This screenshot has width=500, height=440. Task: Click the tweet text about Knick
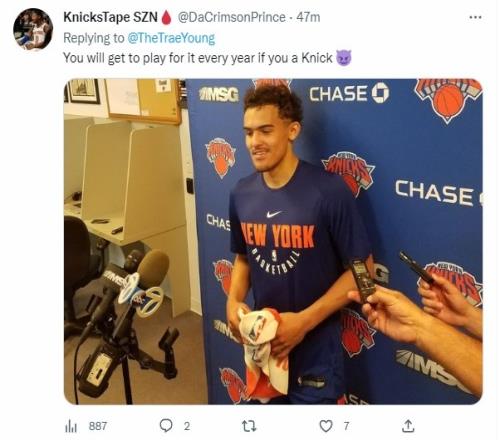click(x=198, y=58)
